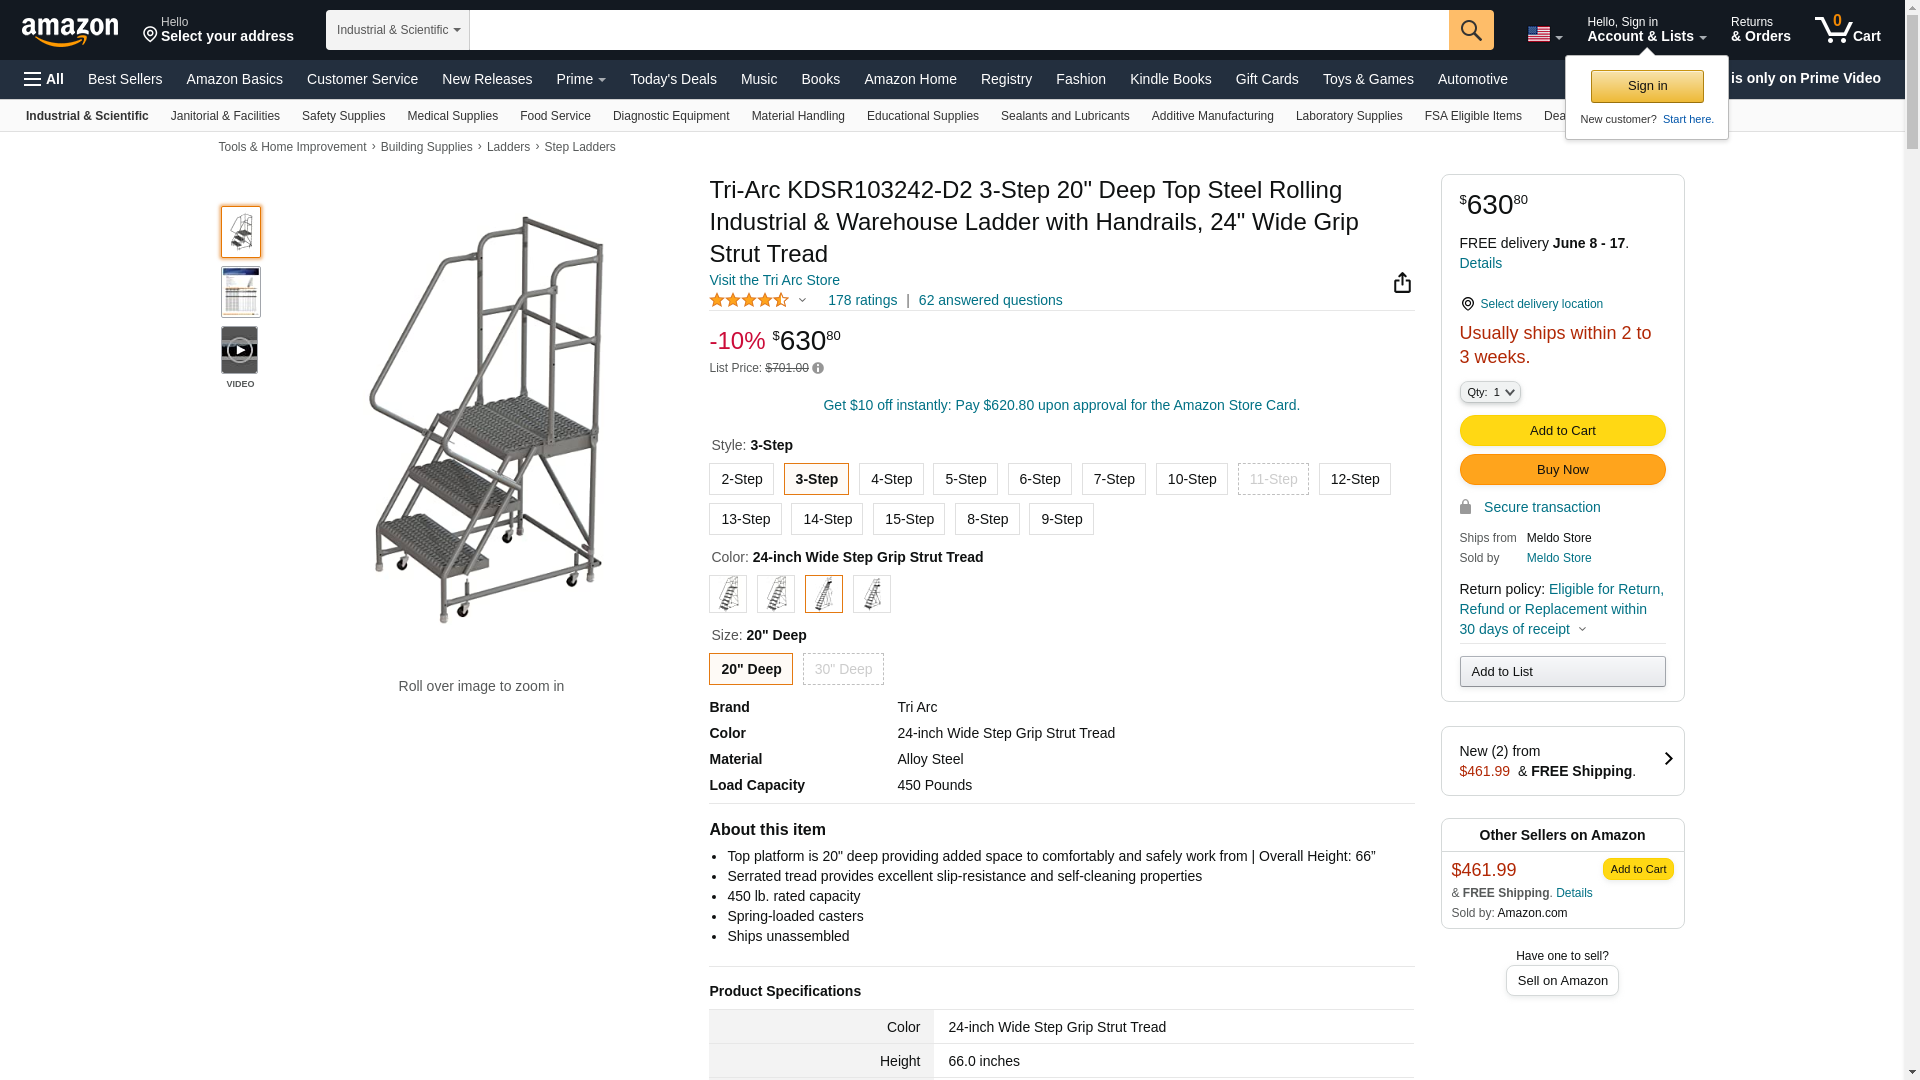Open Today's Deals in navigation bar
1920x1080 pixels.
673,79
